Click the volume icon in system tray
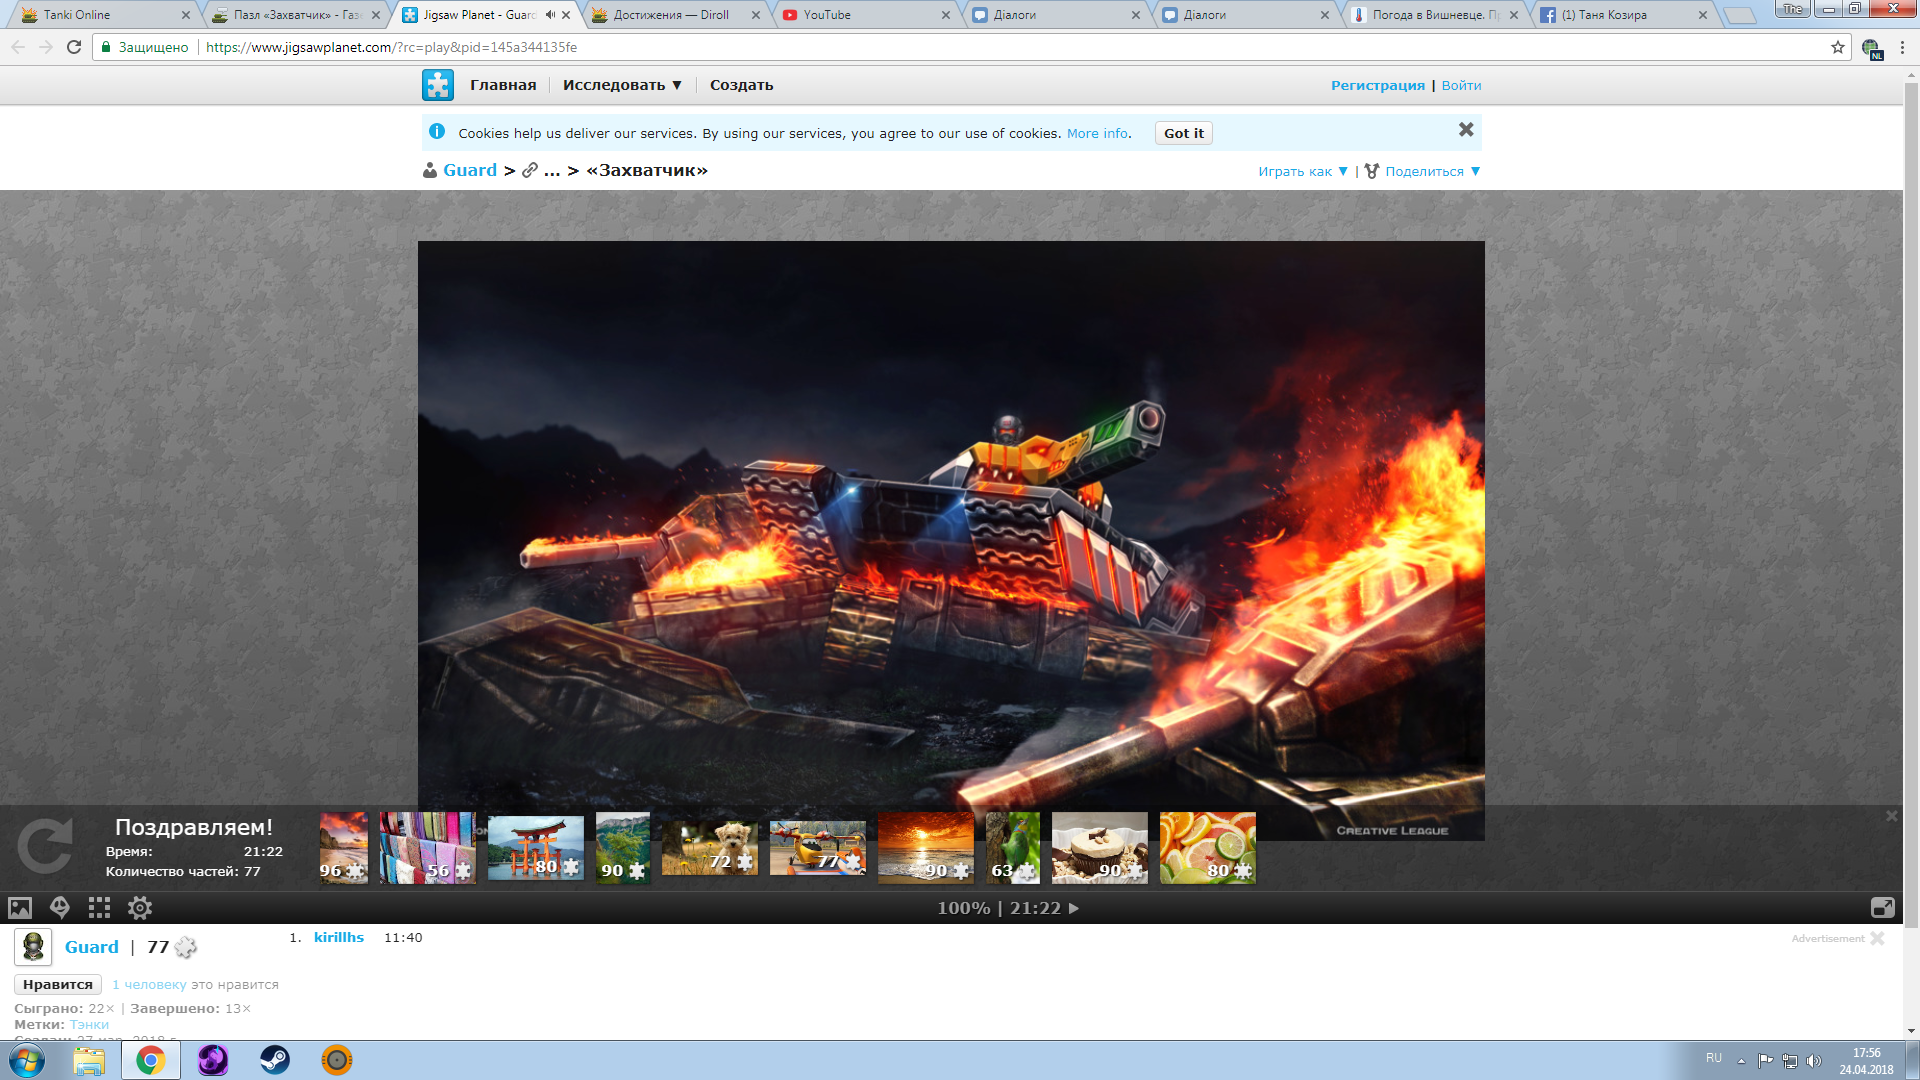This screenshot has height=1080, width=1920. (1814, 1061)
